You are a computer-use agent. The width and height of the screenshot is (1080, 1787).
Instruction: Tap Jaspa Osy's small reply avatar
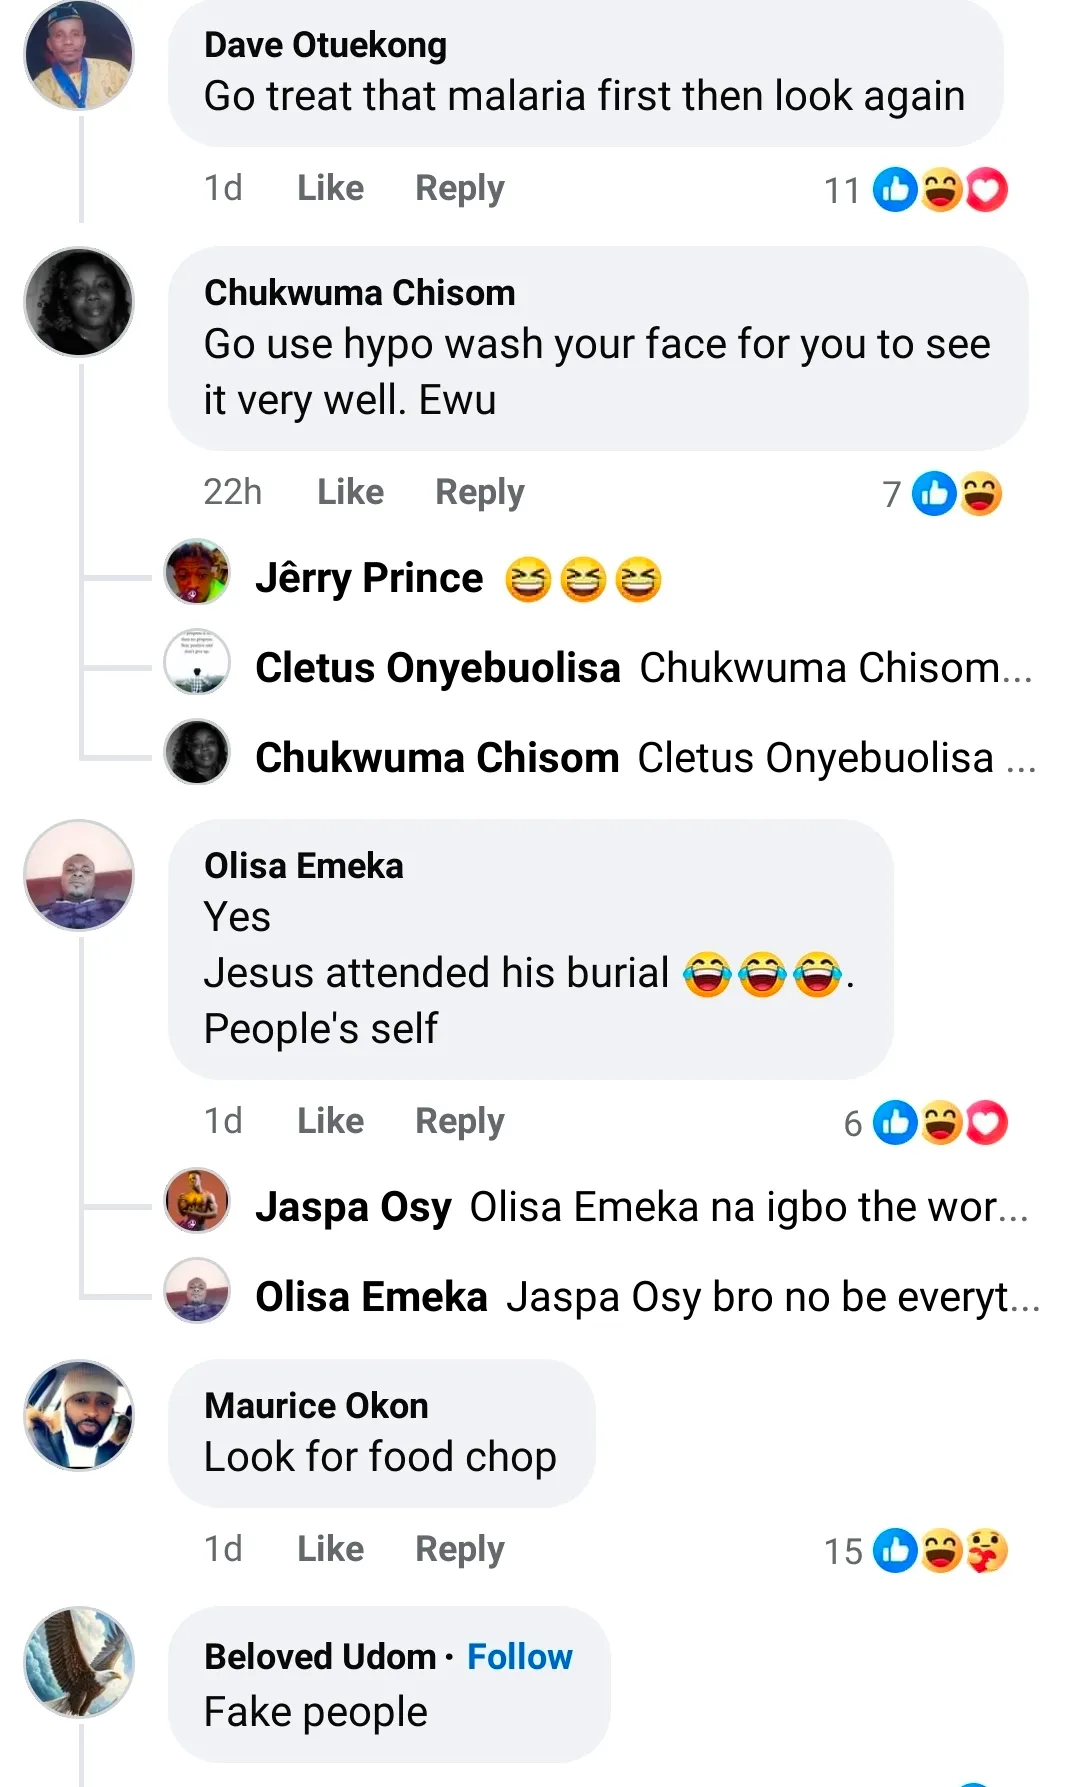tap(197, 1201)
